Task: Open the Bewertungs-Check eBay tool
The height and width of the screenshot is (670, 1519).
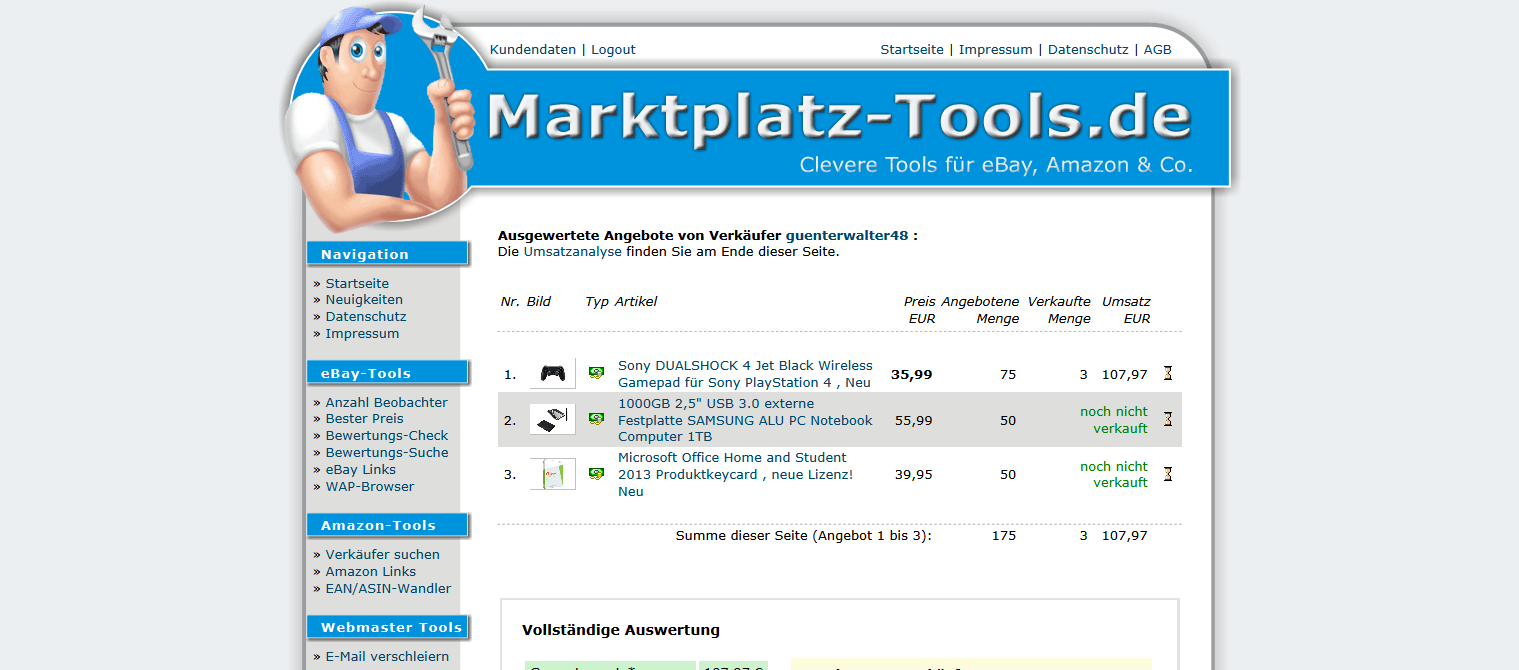Action: click(386, 436)
